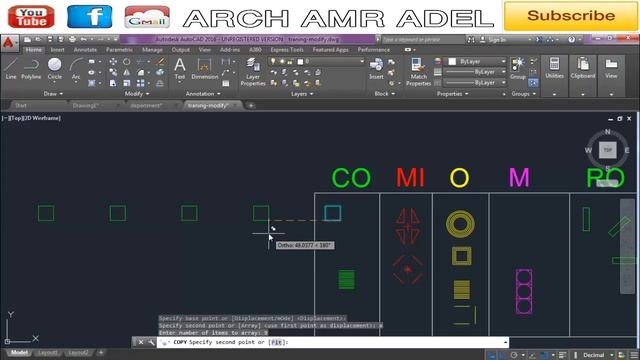Toggle group selection on/off in Groups panel

(533, 83)
